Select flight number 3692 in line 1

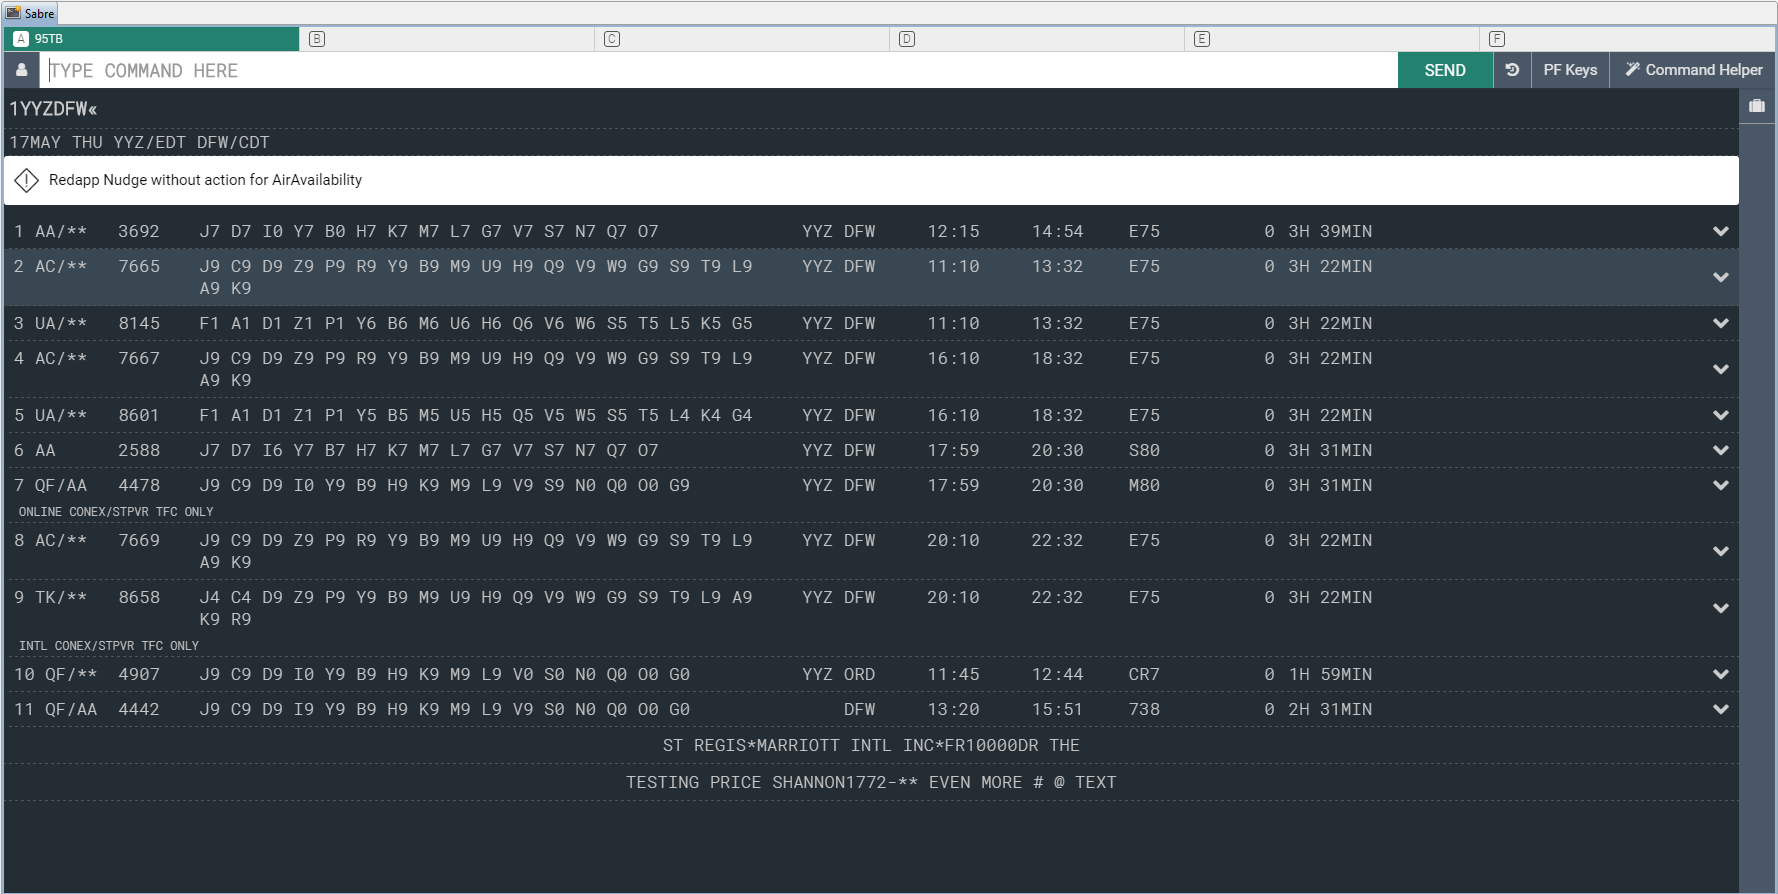[x=139, y=231]
